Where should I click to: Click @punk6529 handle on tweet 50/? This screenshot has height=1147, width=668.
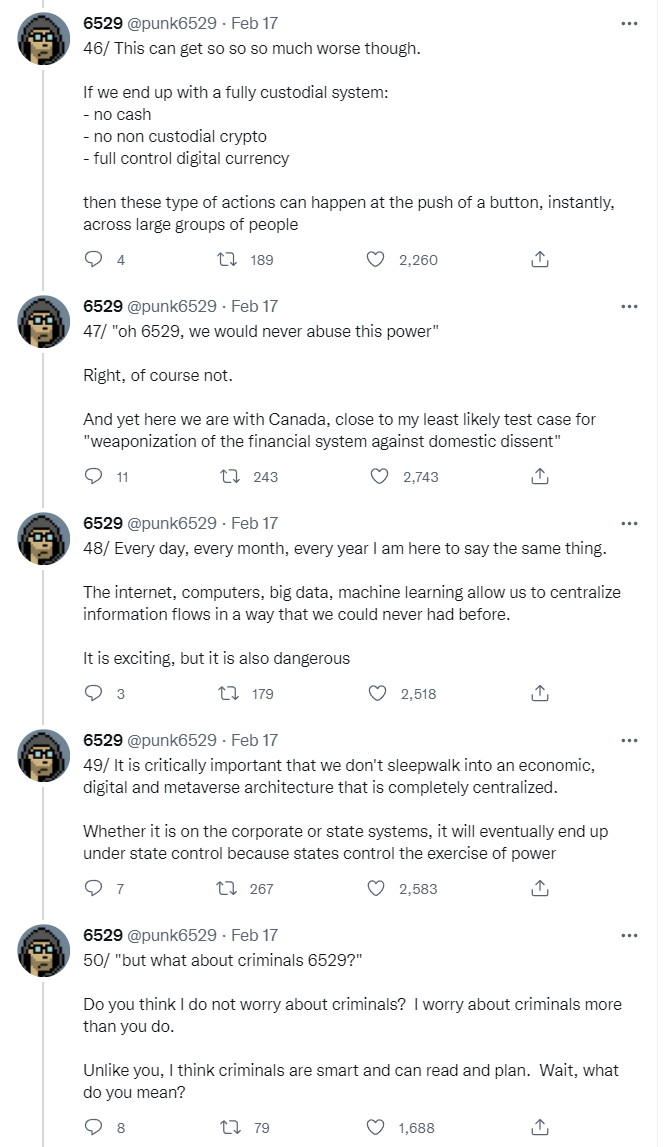pyautogui.click(x=171, y=935)
